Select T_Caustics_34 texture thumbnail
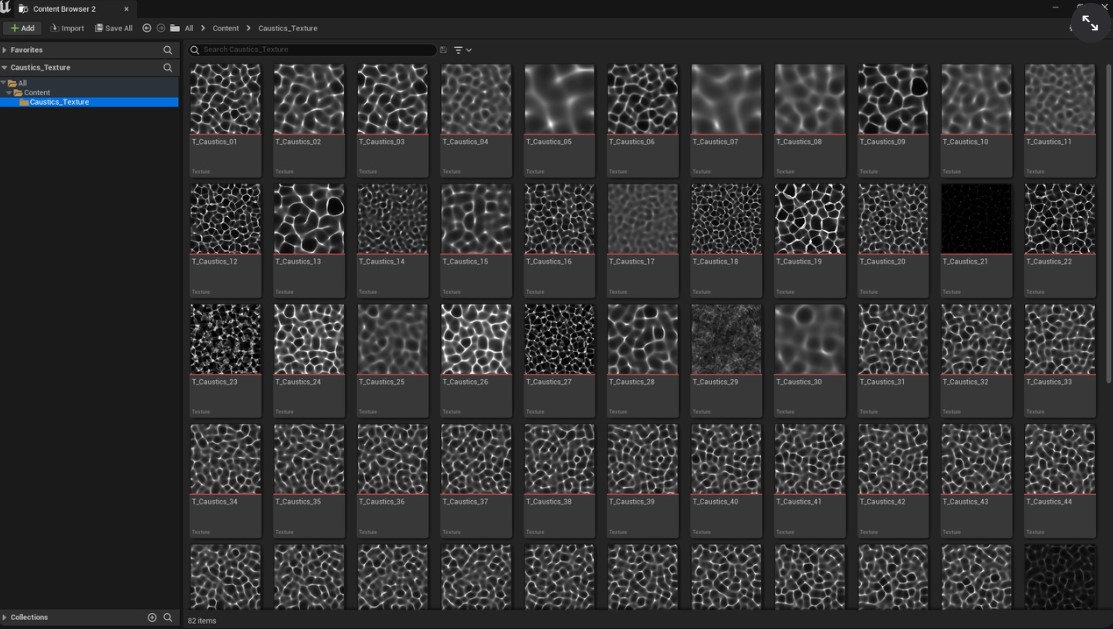Screen dimensions: 1113x629 [226, 459]
